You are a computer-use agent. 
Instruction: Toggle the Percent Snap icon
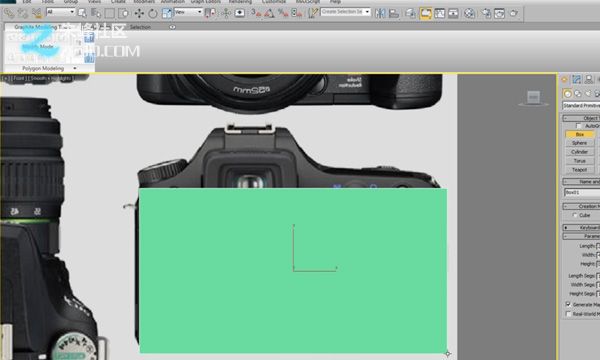[x=283, y=14]
